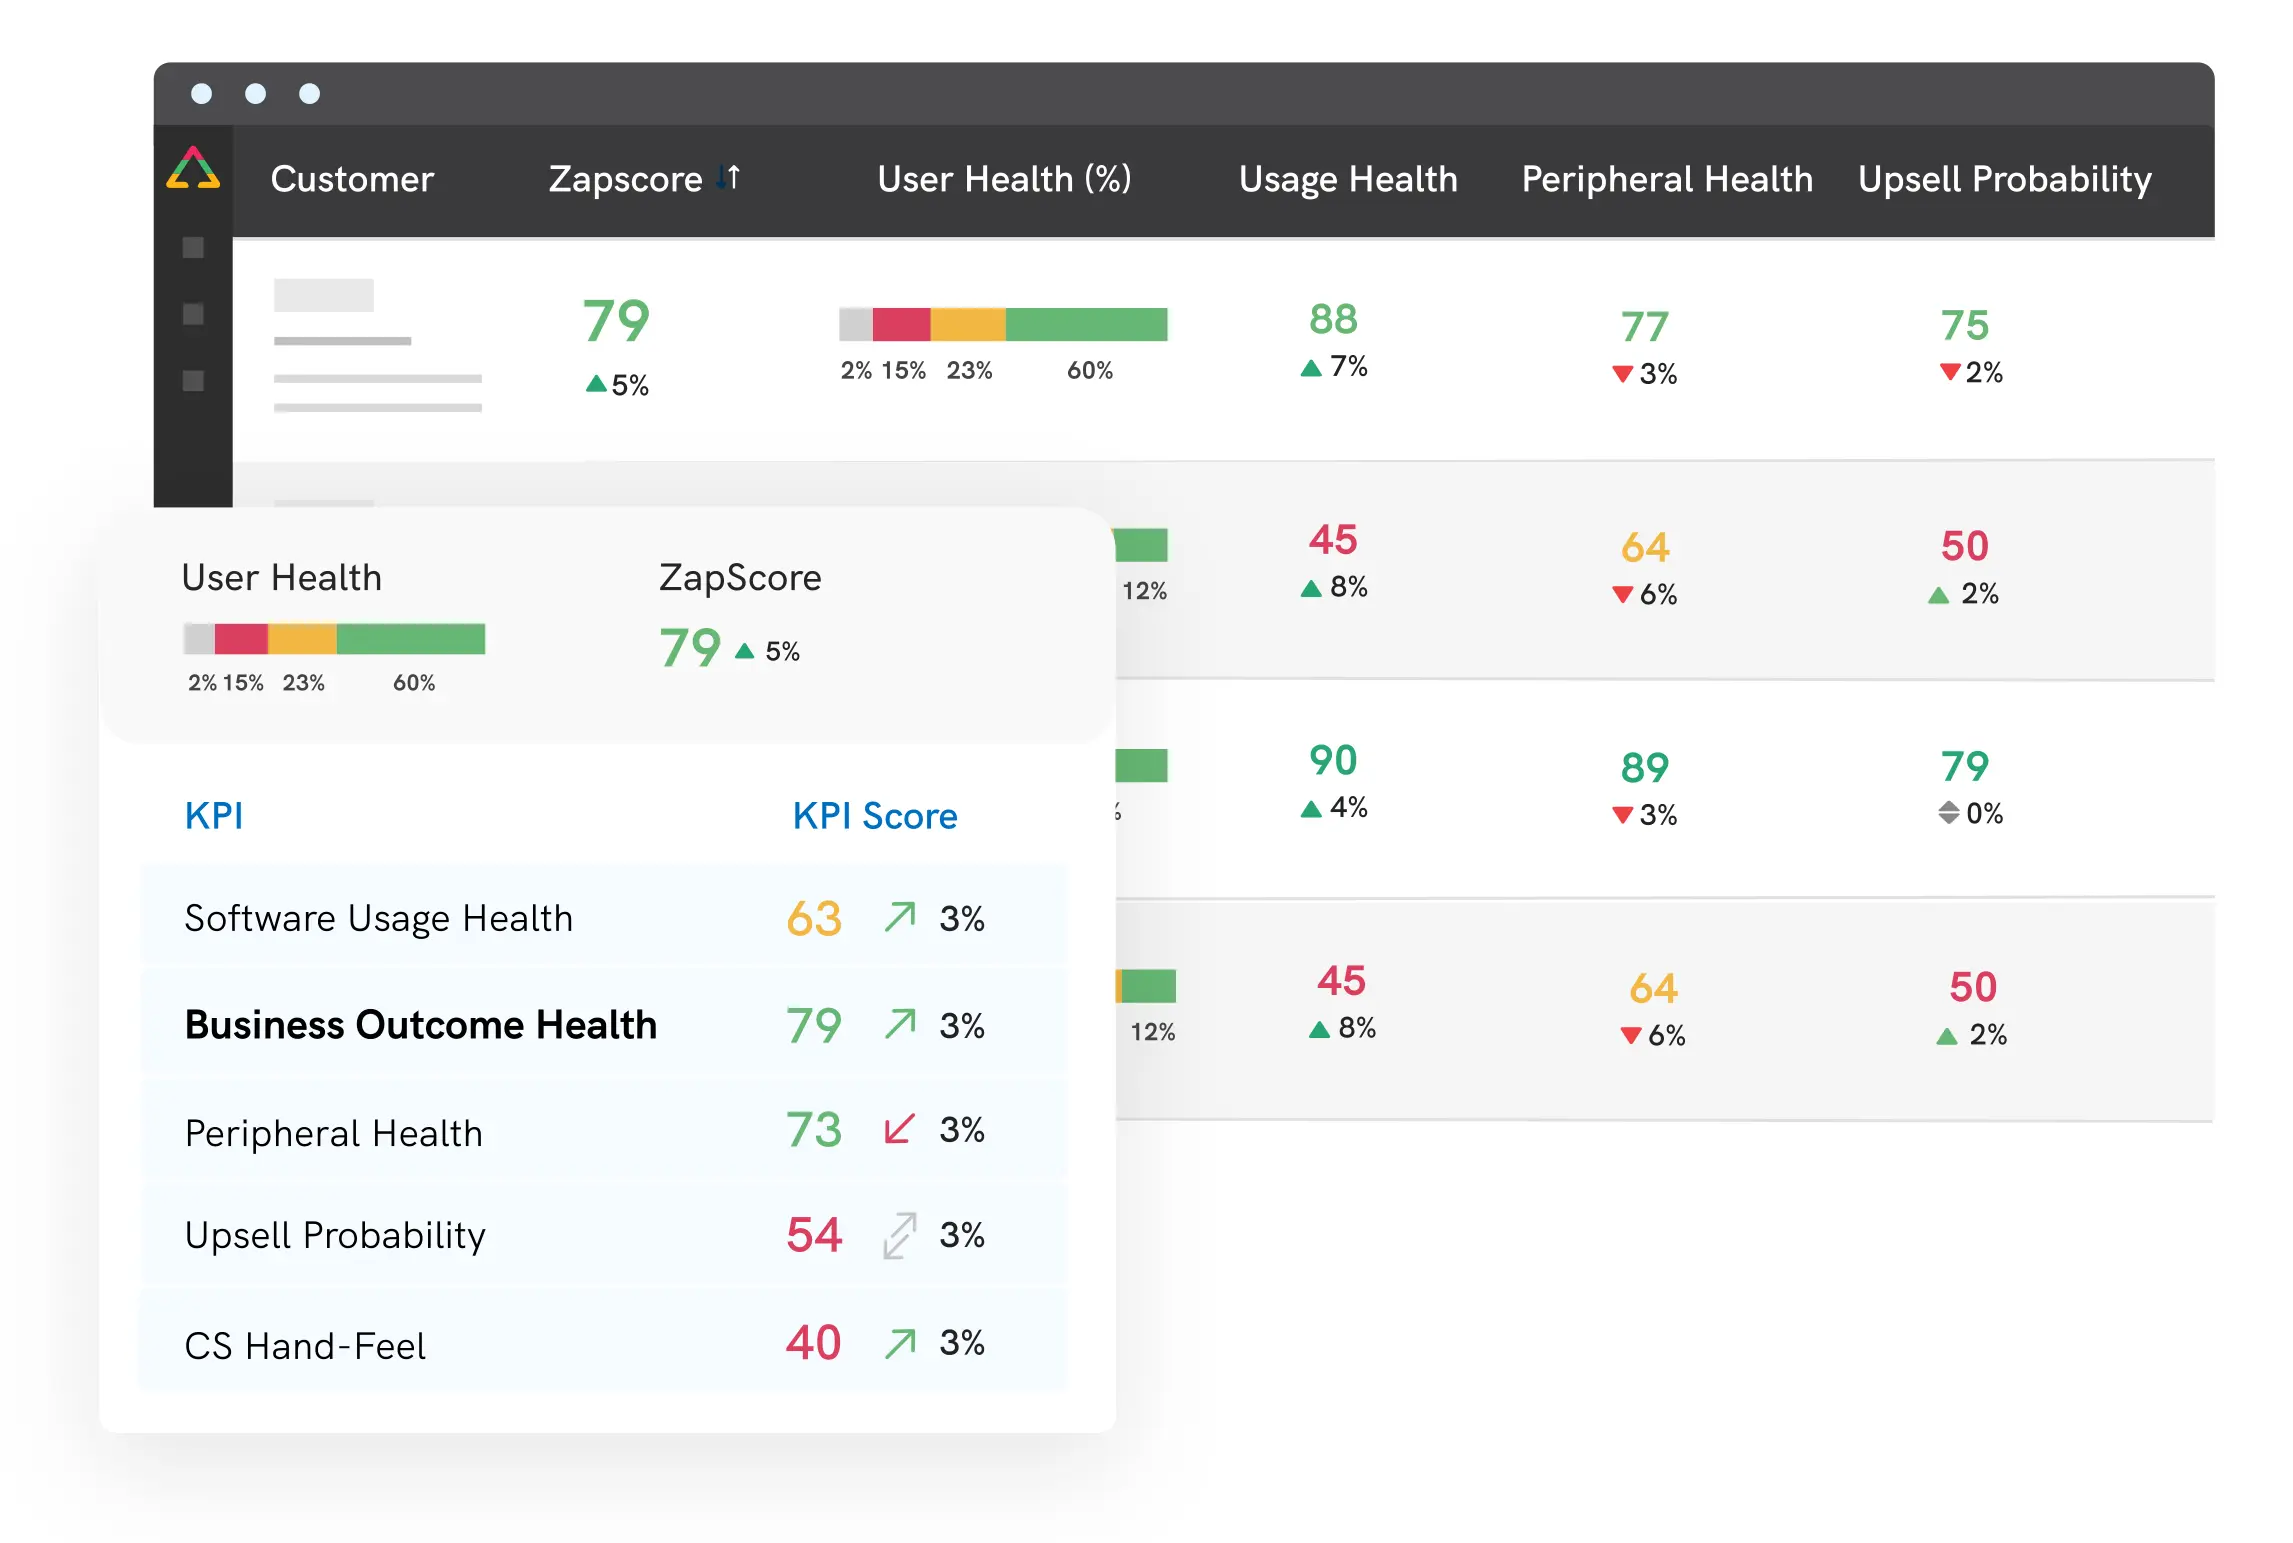Click the red down triangle beside Peripheral Health 77
The image size is (2293, 1543).
pyautogui.click(x=1622, y=374)
